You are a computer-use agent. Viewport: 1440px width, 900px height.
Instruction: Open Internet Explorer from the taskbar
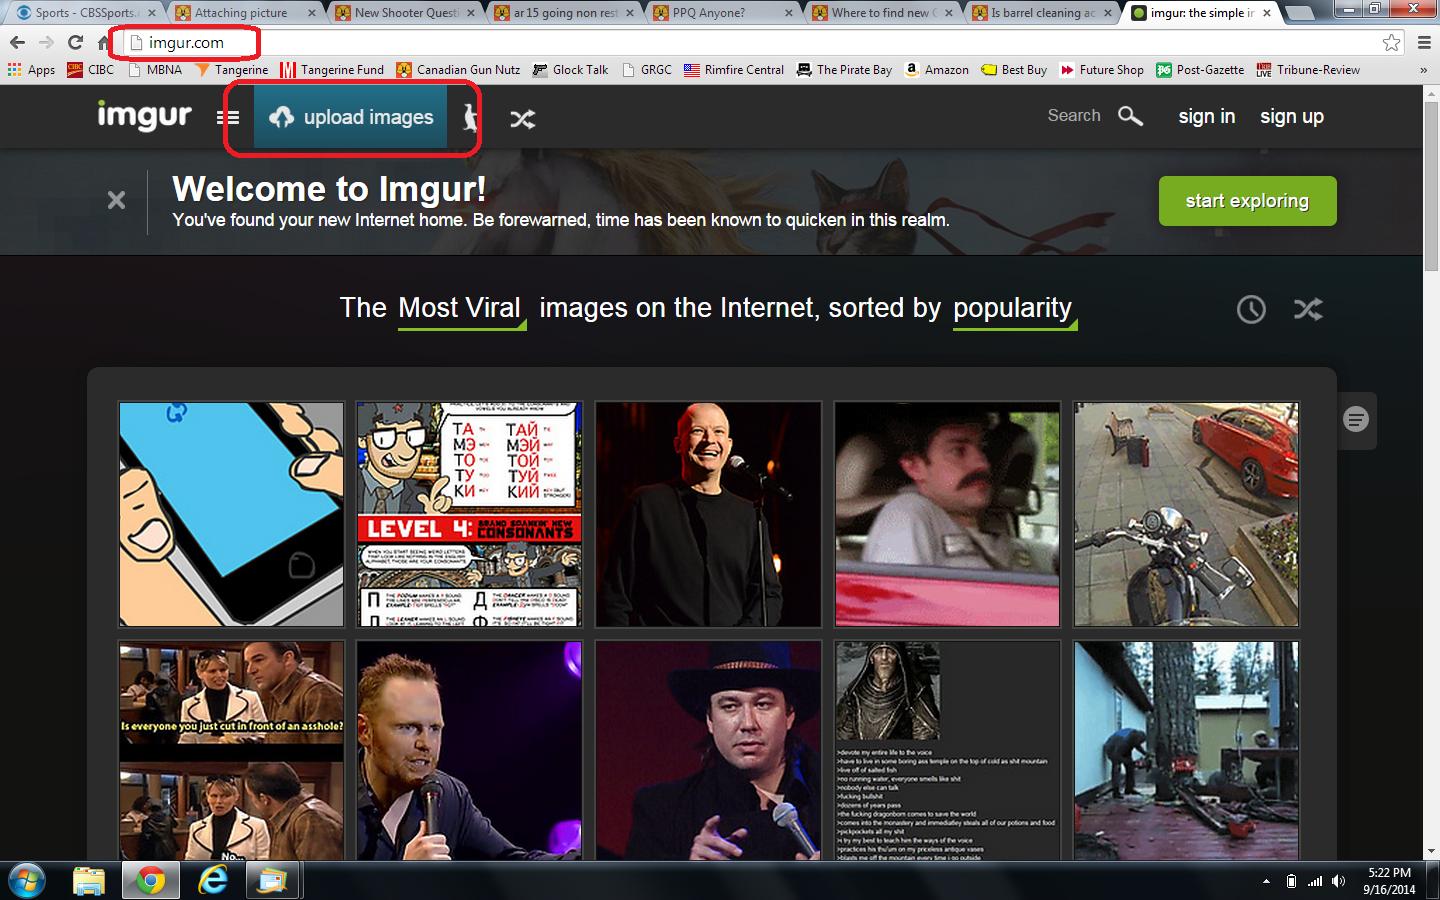point(212,881)
